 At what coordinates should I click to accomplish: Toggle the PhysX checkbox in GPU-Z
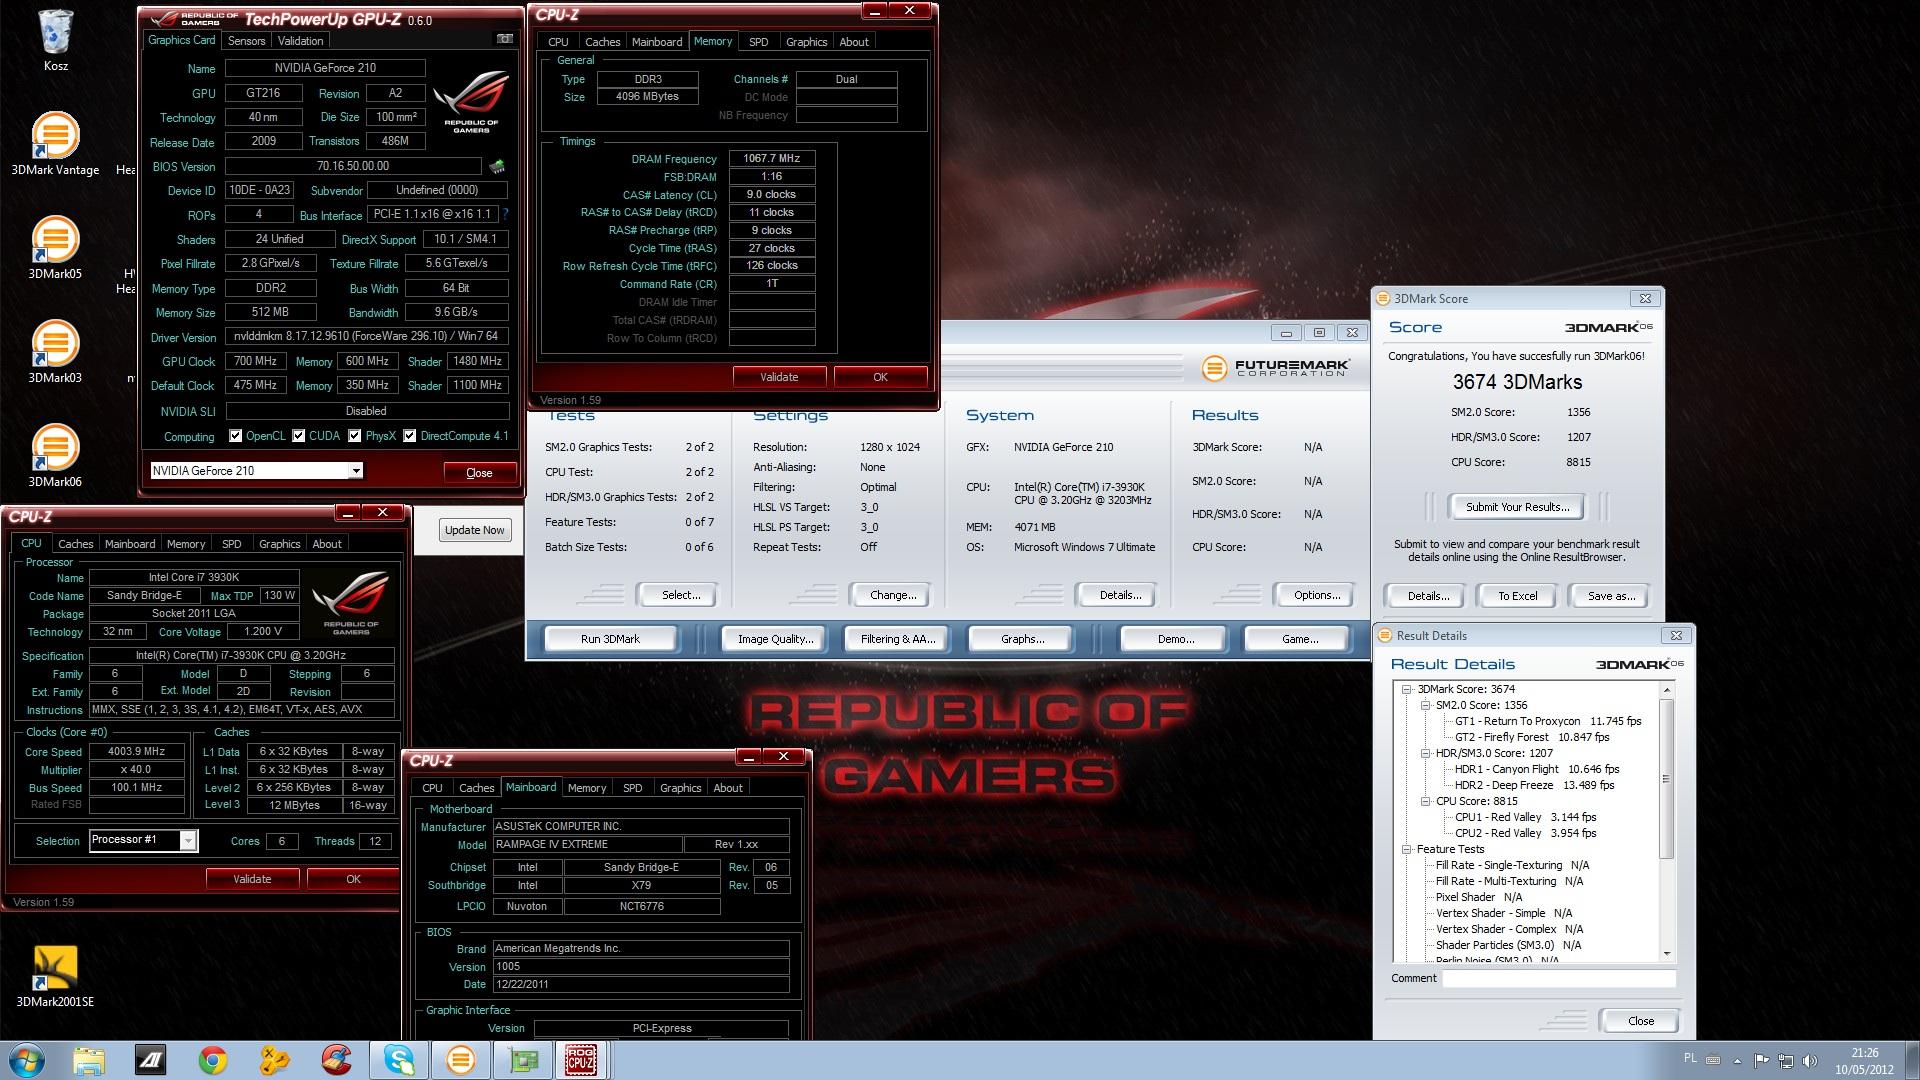[x=354, y=436]
